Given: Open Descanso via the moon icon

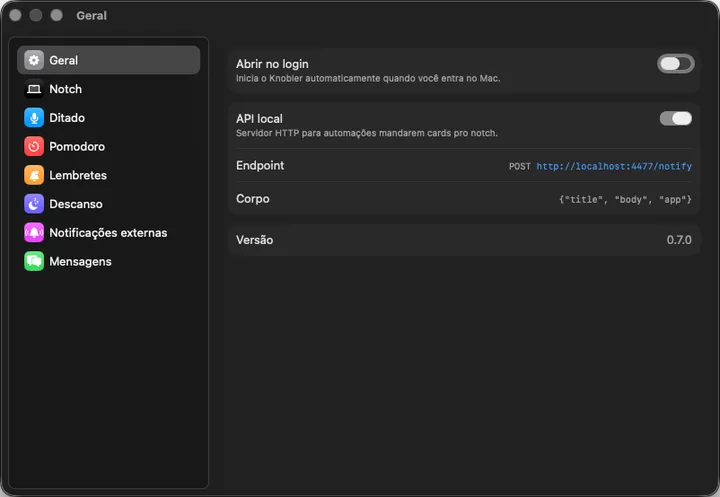Looking at the screenshot, I should [x=34, y=204].
